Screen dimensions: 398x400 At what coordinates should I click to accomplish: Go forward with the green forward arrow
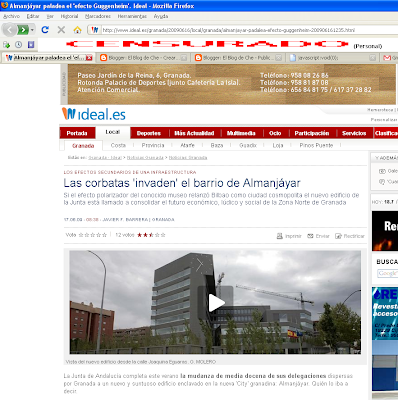pyautogui.click(x=23, y=30)
